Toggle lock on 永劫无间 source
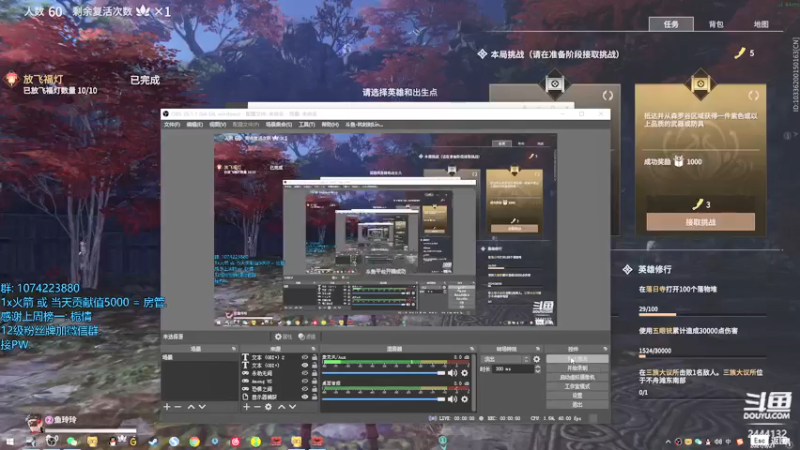 314,373
